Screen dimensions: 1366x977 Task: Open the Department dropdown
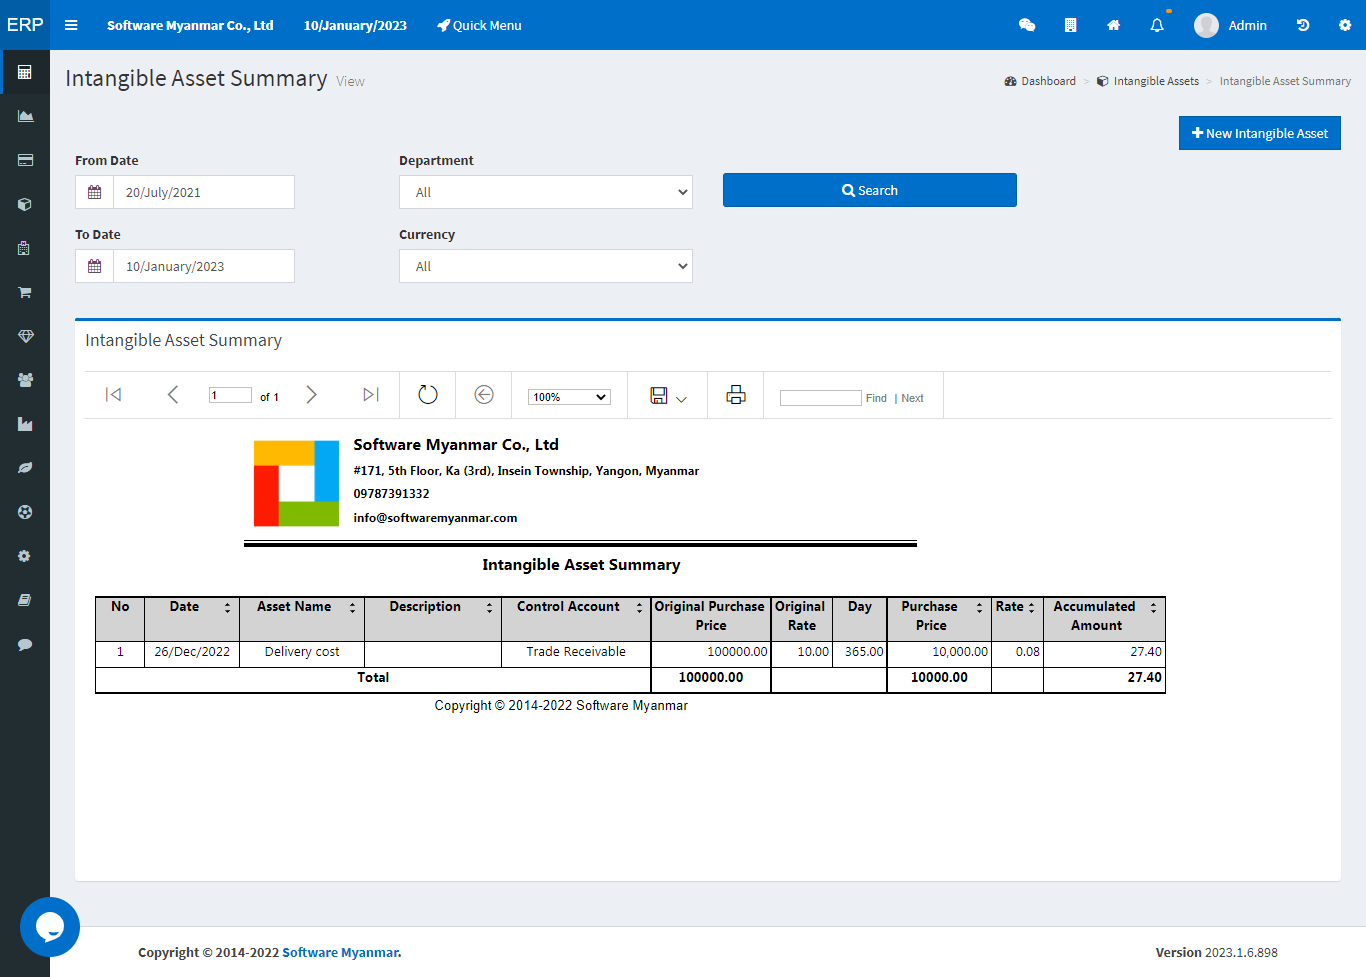[546, 192]
